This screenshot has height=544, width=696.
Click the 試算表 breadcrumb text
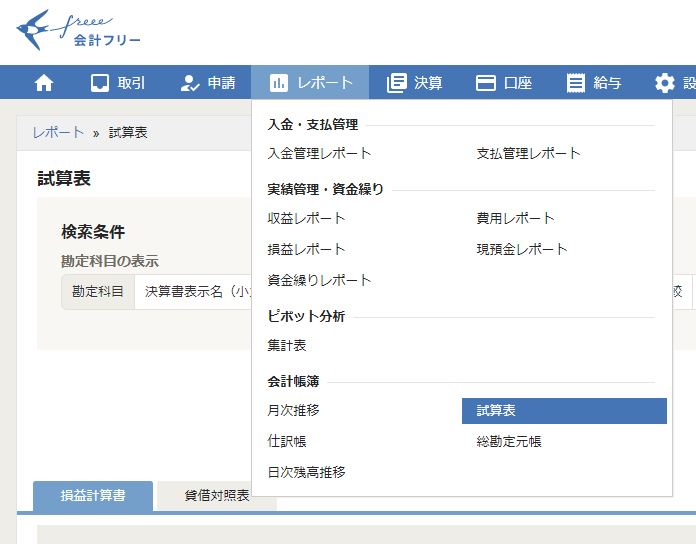point(128,132)
